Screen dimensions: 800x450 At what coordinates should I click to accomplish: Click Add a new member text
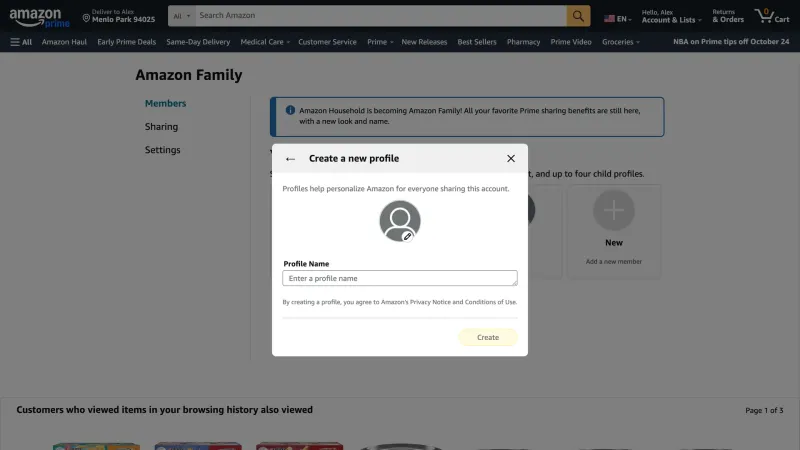pyautogui.click(x=614, y=261)
